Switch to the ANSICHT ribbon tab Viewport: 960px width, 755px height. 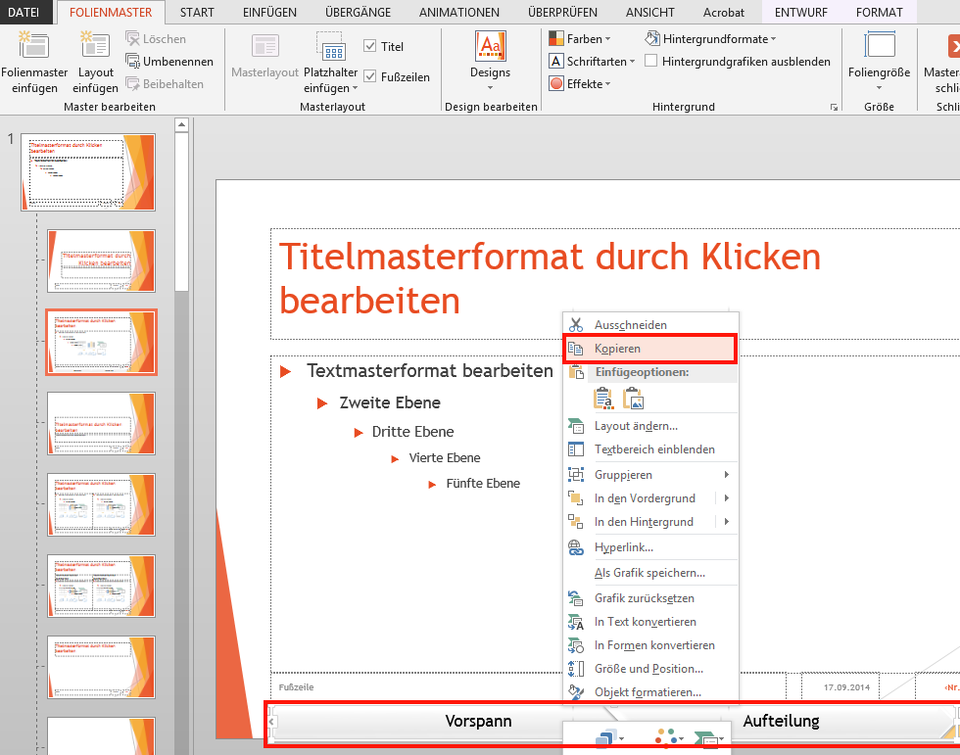click(649, 12)
